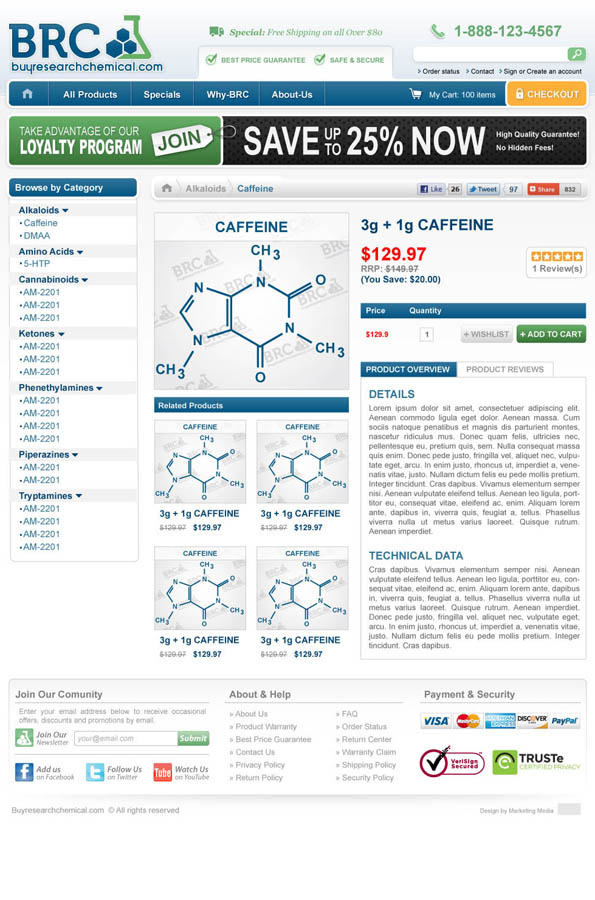
Task: Open the Caffeine link in sidebar
Action: pyautogui.click(x=40, y=223)
